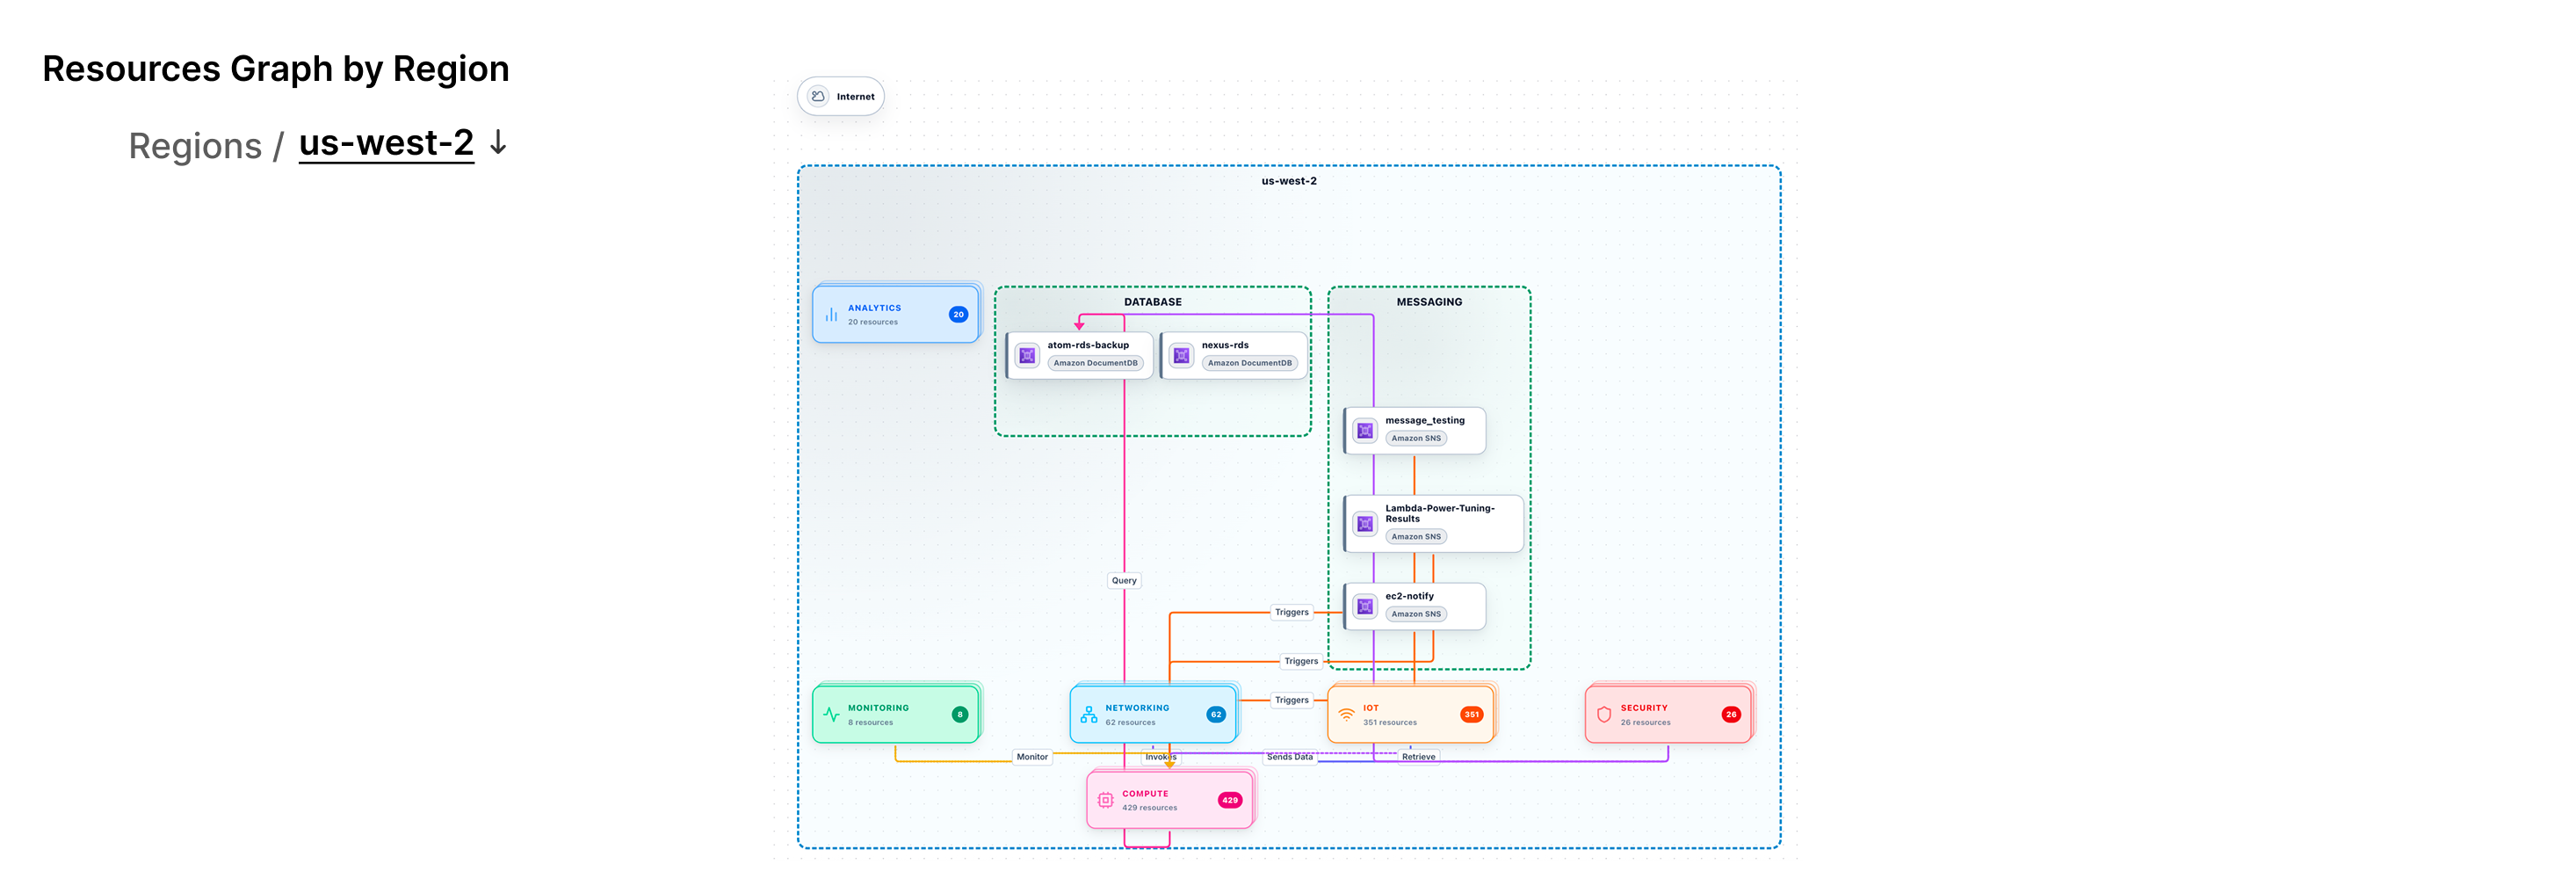Screen dimensions: 2576x879
Task: Click the ec2-notify SNS icon
Action: (1365, 606)
